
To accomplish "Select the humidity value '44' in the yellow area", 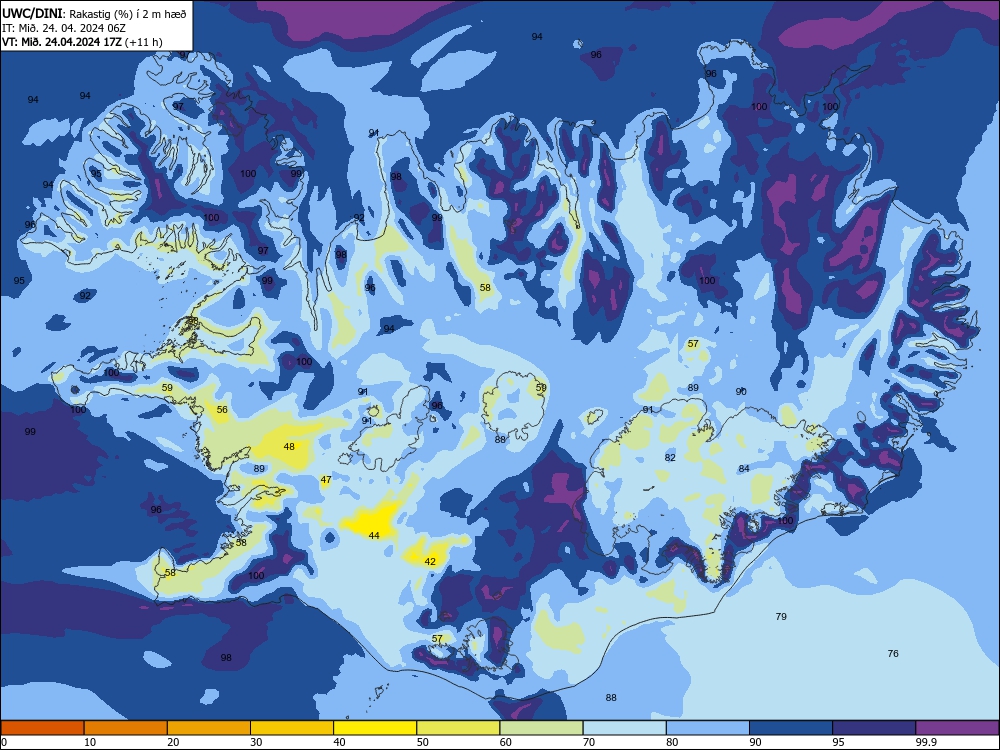I will [x=374, y=536].
